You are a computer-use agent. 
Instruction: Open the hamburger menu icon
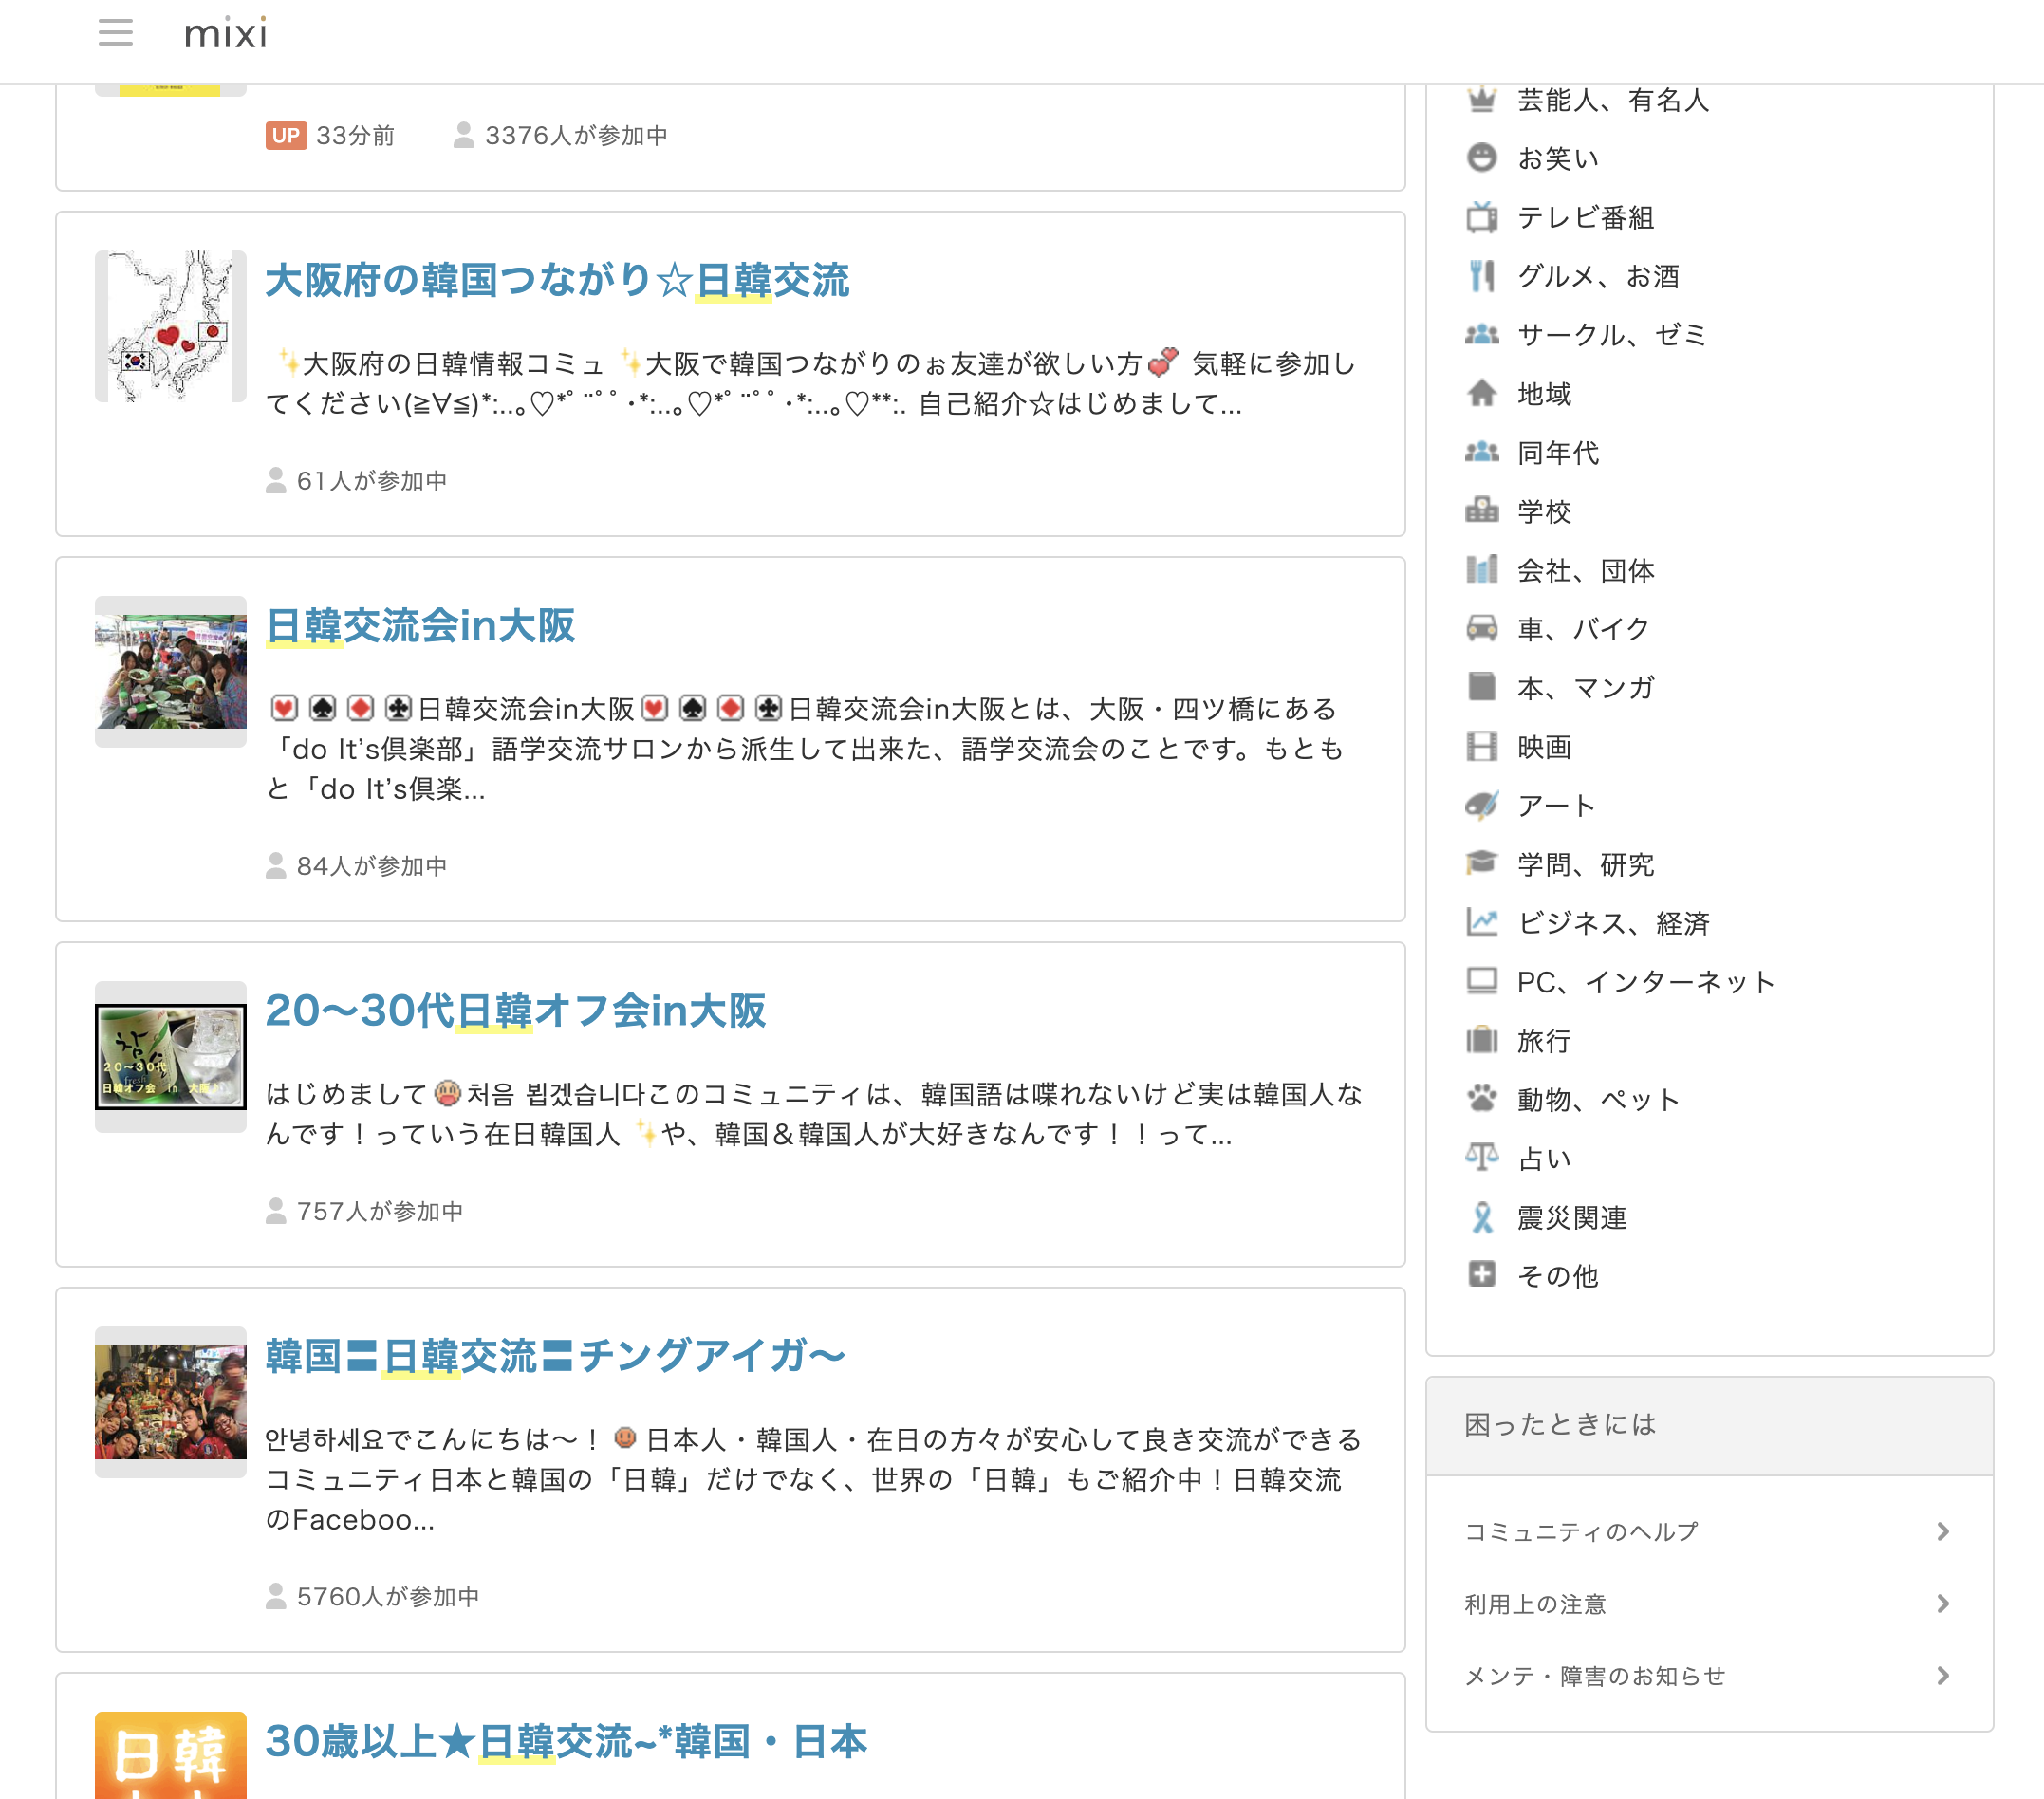(x=115, y=33)
